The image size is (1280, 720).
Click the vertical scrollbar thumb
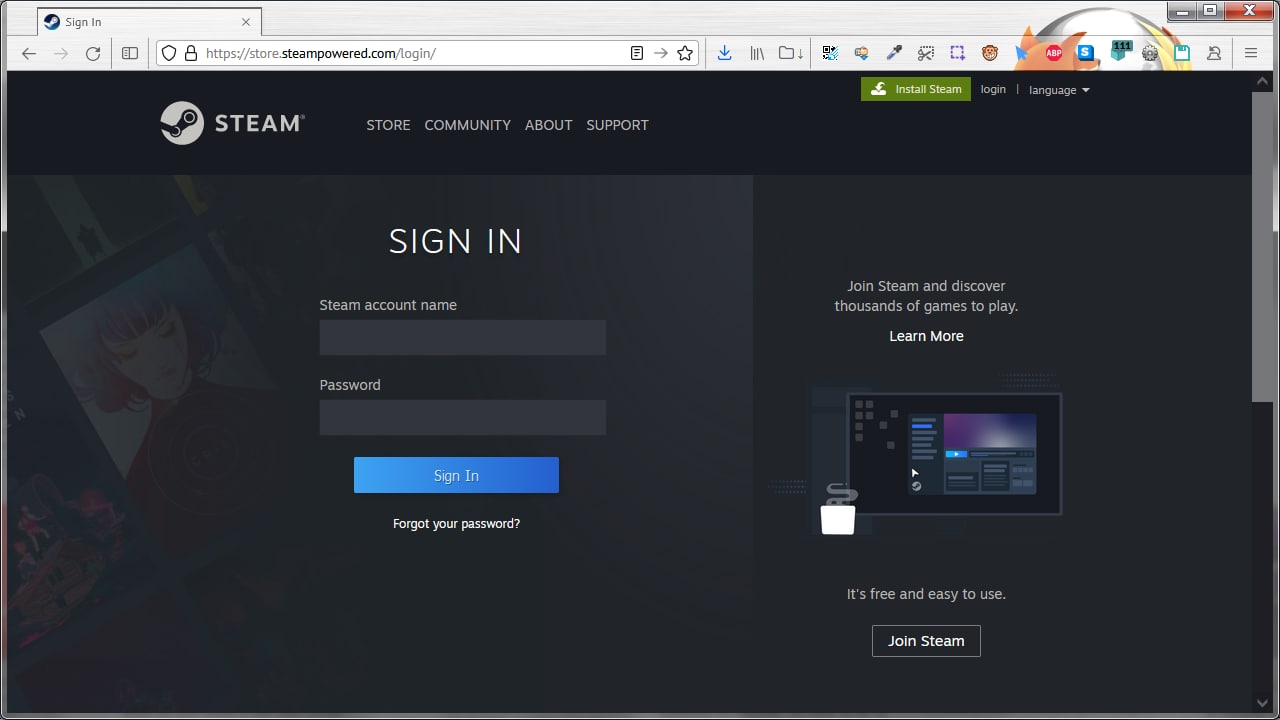(x=1261, y=247)
